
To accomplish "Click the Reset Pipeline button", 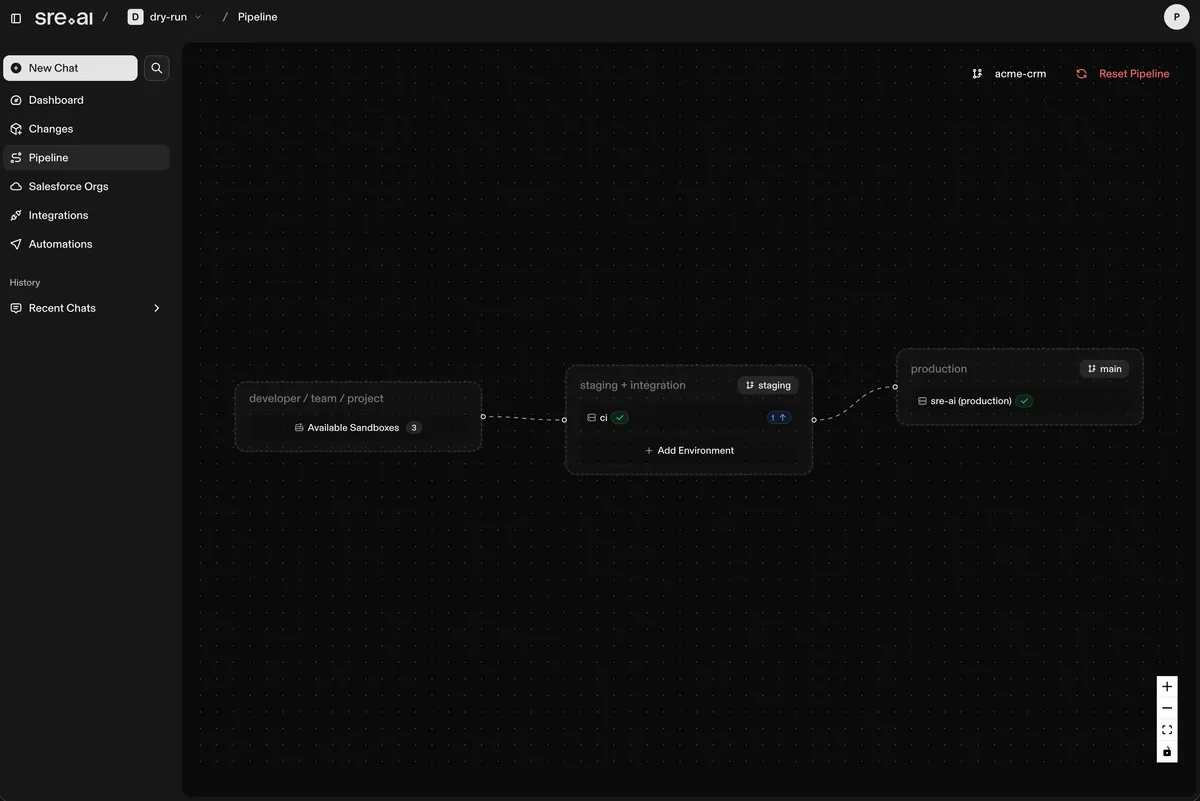I will 1123,74.
